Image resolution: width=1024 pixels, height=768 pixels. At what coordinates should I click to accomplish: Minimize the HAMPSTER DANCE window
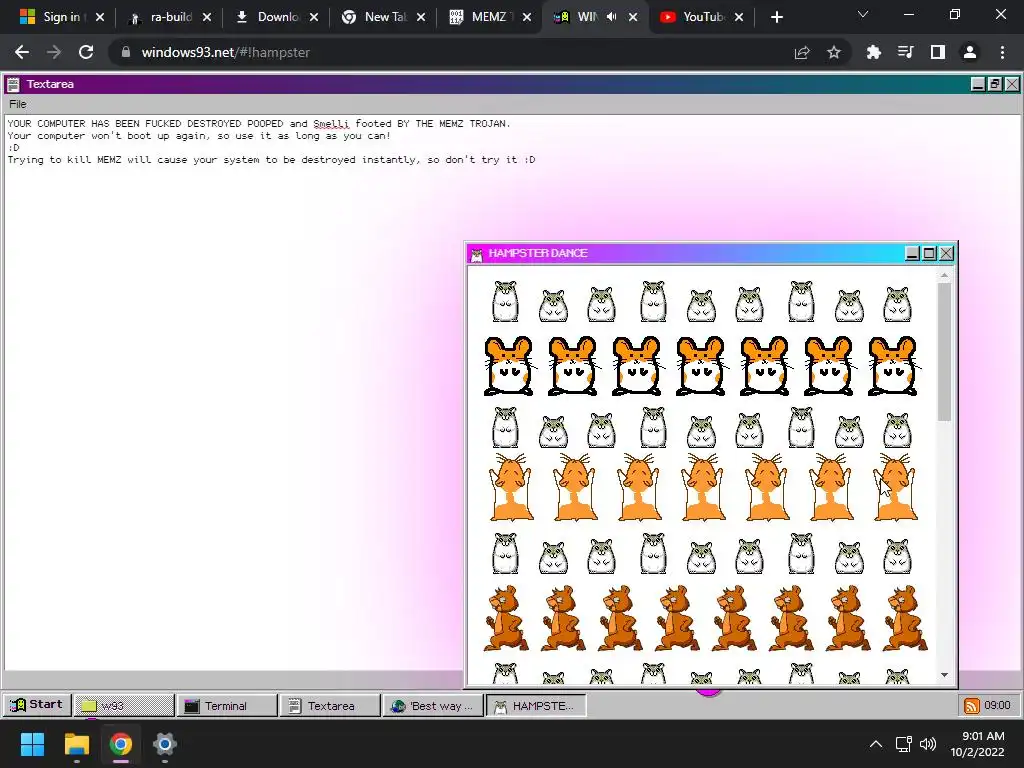pos(912,253)
